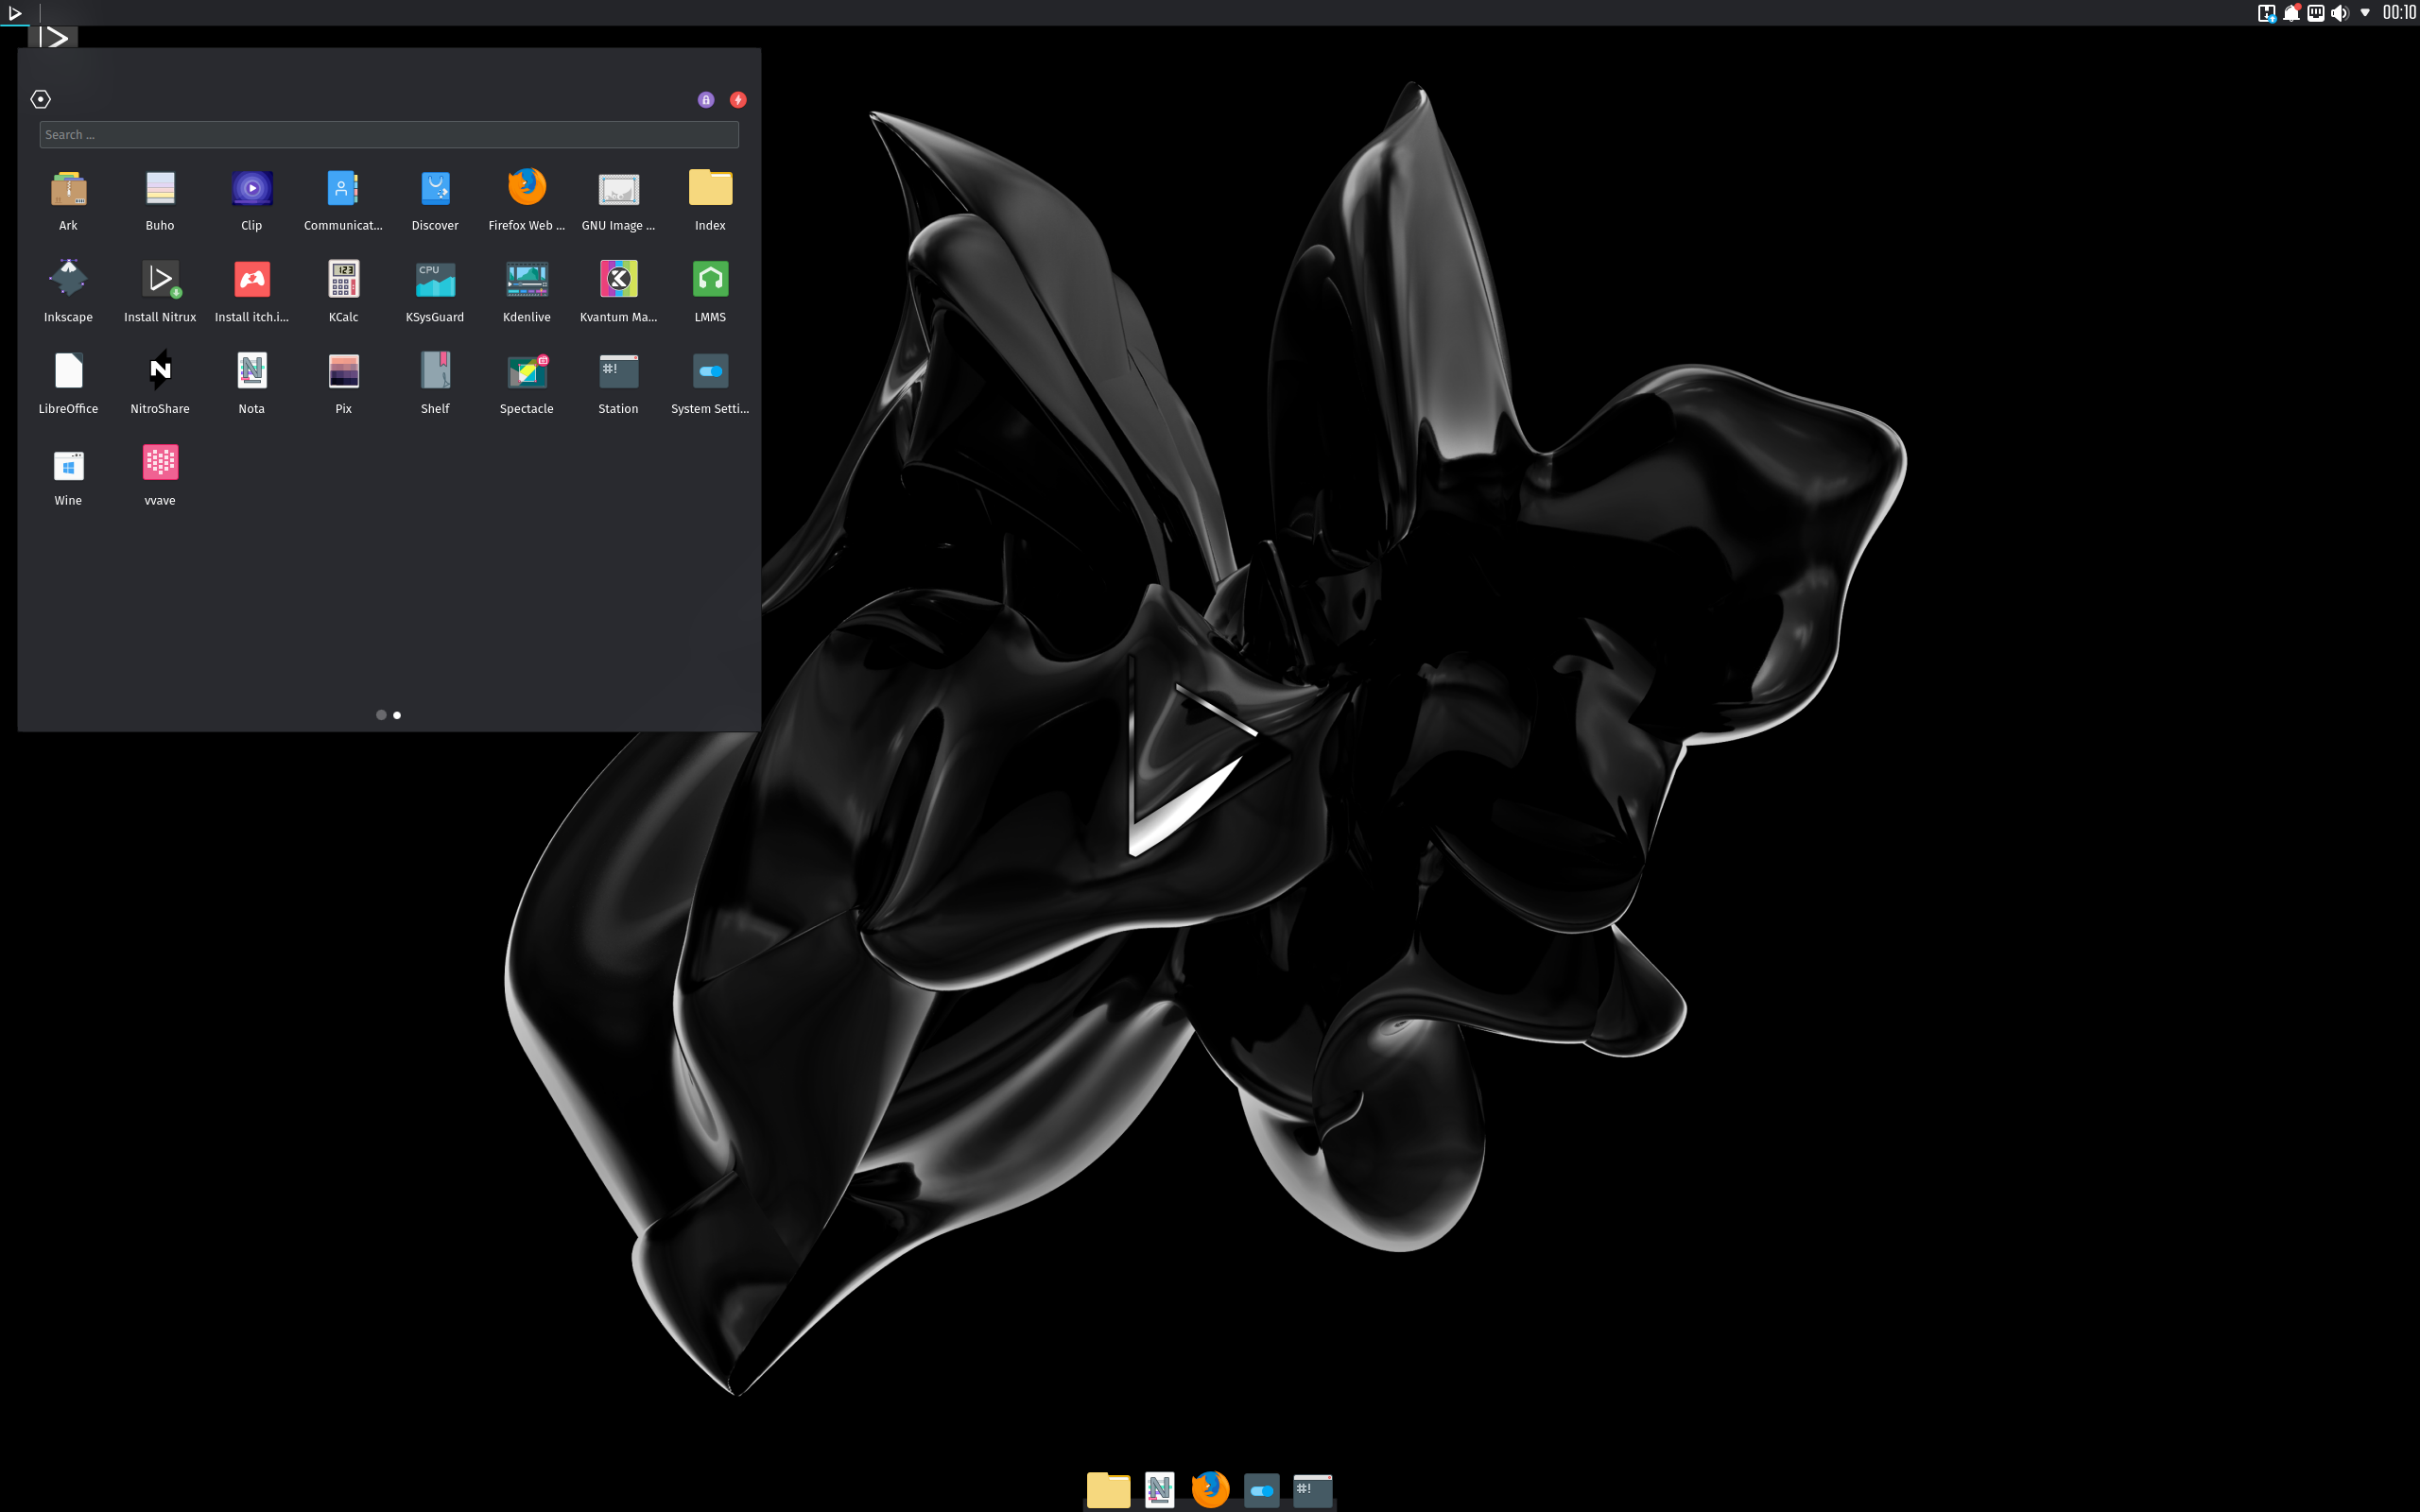Screen dimensions: 2420x1512
Task: Select the second launcher page dot
Action: pos(397,715)
